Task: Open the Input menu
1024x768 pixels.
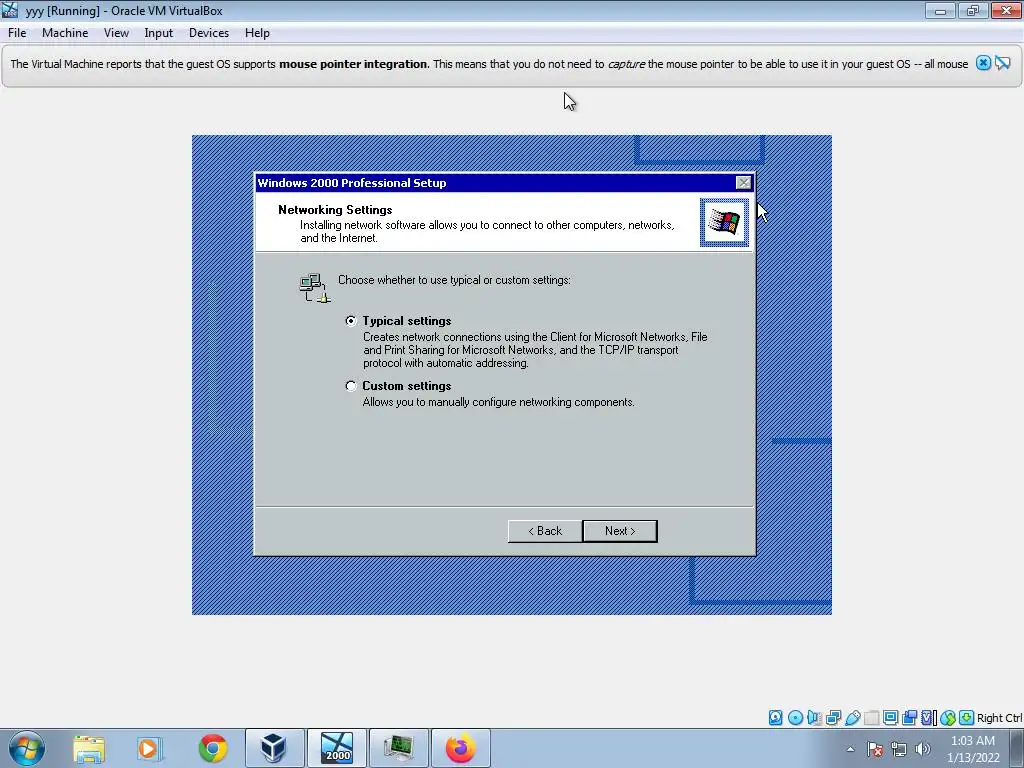Action: [159, 33]
